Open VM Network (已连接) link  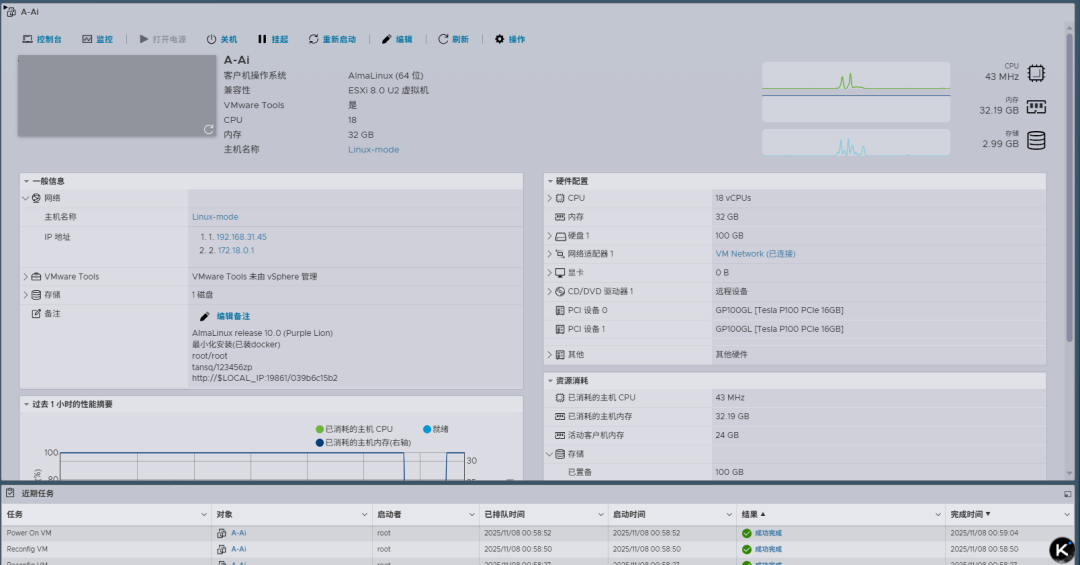coord(755,254)
